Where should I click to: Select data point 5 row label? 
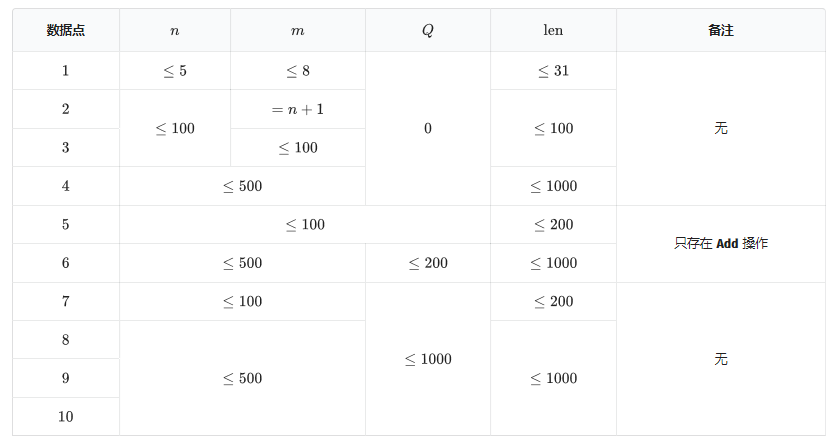[66, 225]
